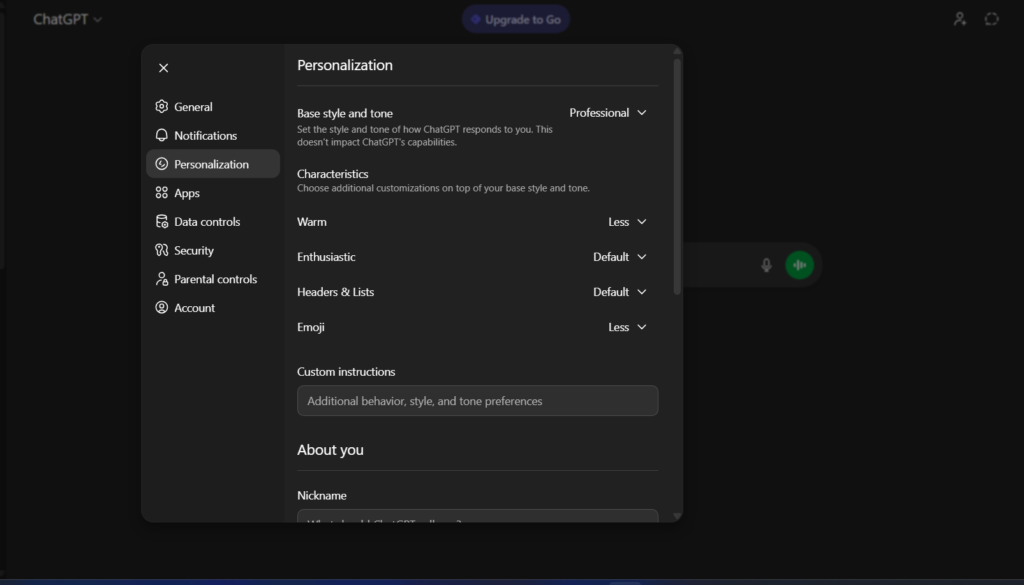Click the Apps grid icon
The image size is (1024, 585).
(162, 193)
